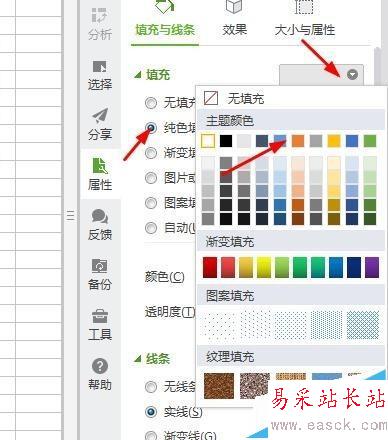The width and height of the screenshot is (388, 440).
Task: Select the granite speckled texture fill
Action: pyautogui.click(x=255, y=386)
